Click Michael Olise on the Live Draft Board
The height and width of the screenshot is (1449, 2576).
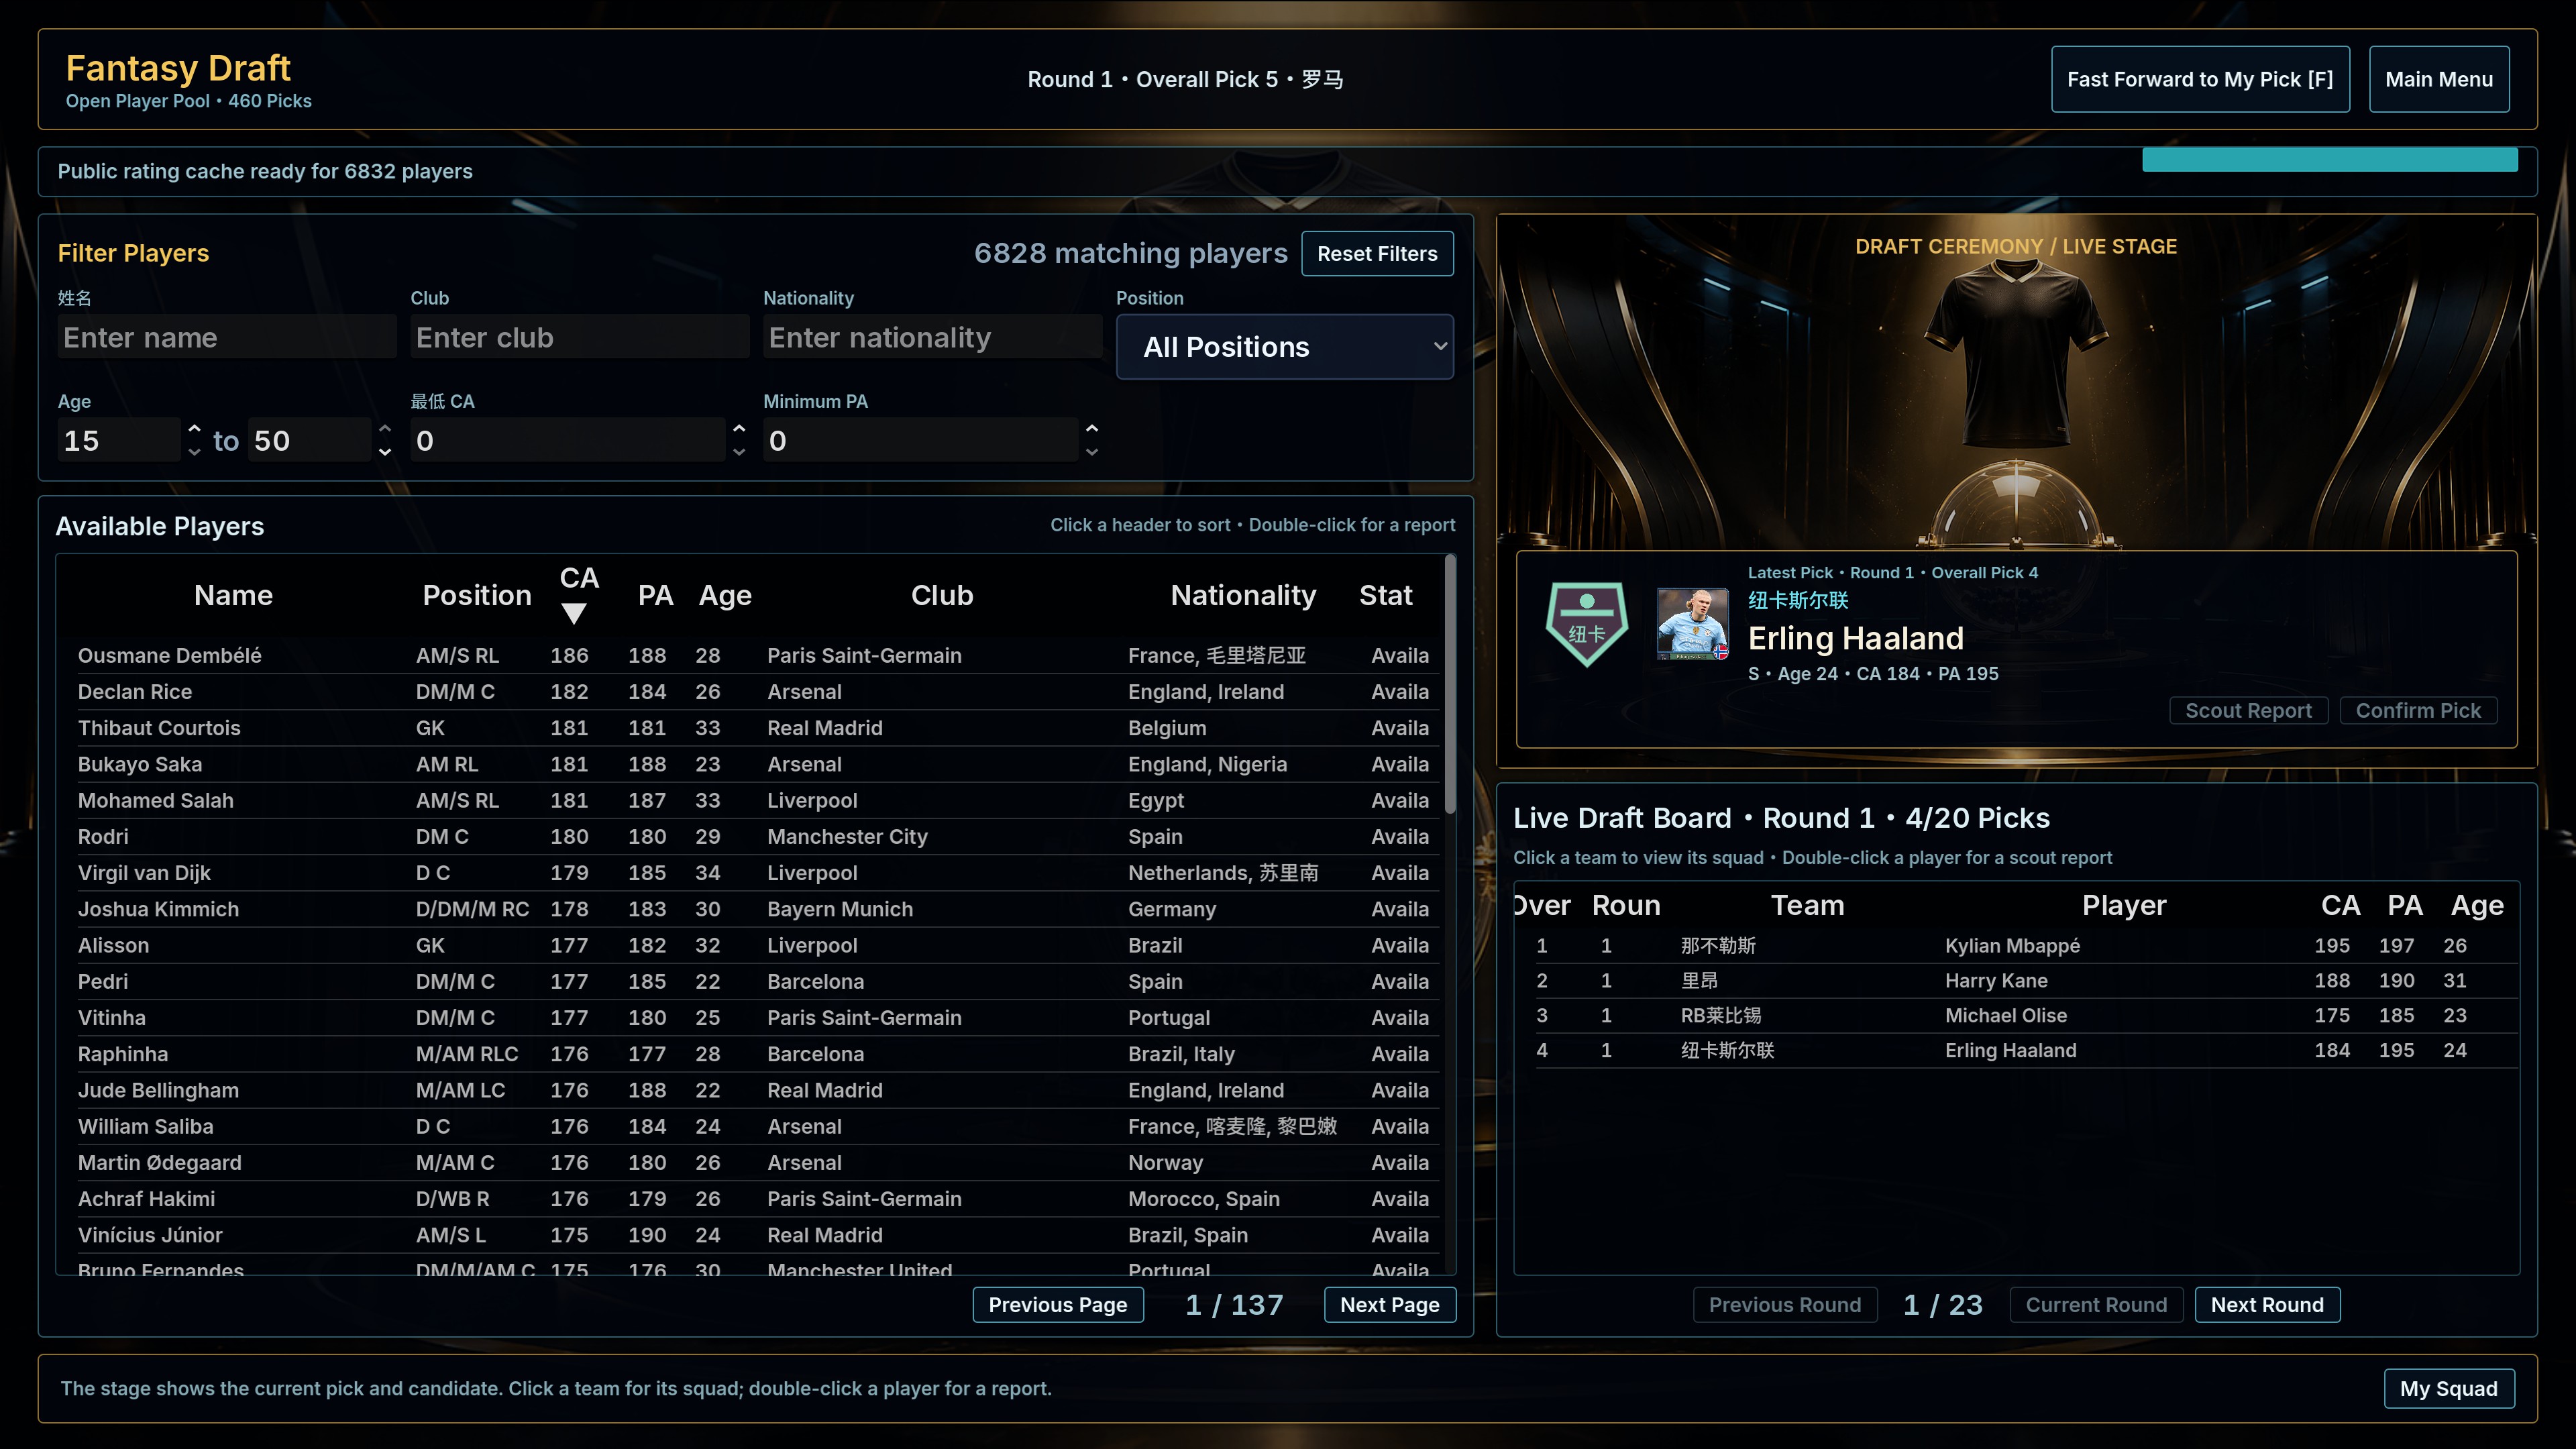(2006, 1016)
